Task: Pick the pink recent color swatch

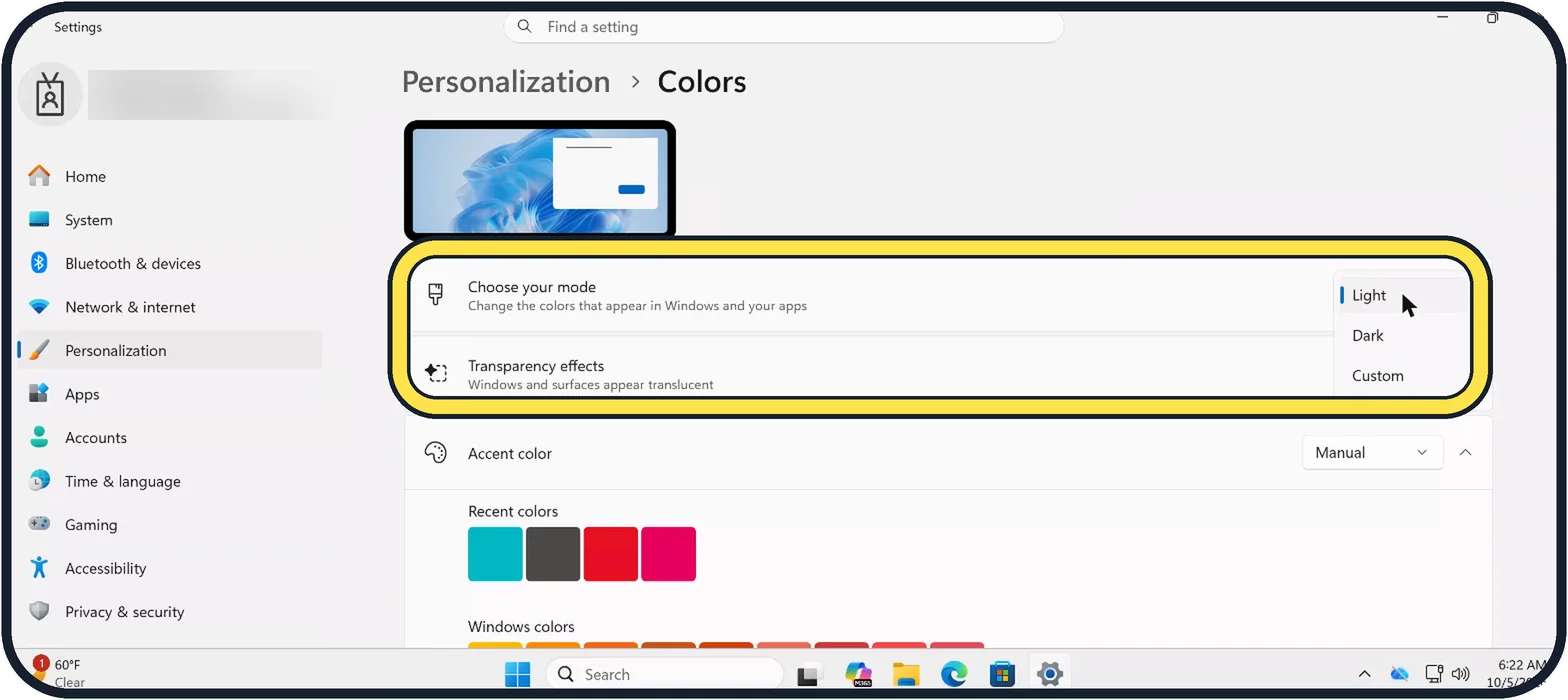Action: [668, 554]
